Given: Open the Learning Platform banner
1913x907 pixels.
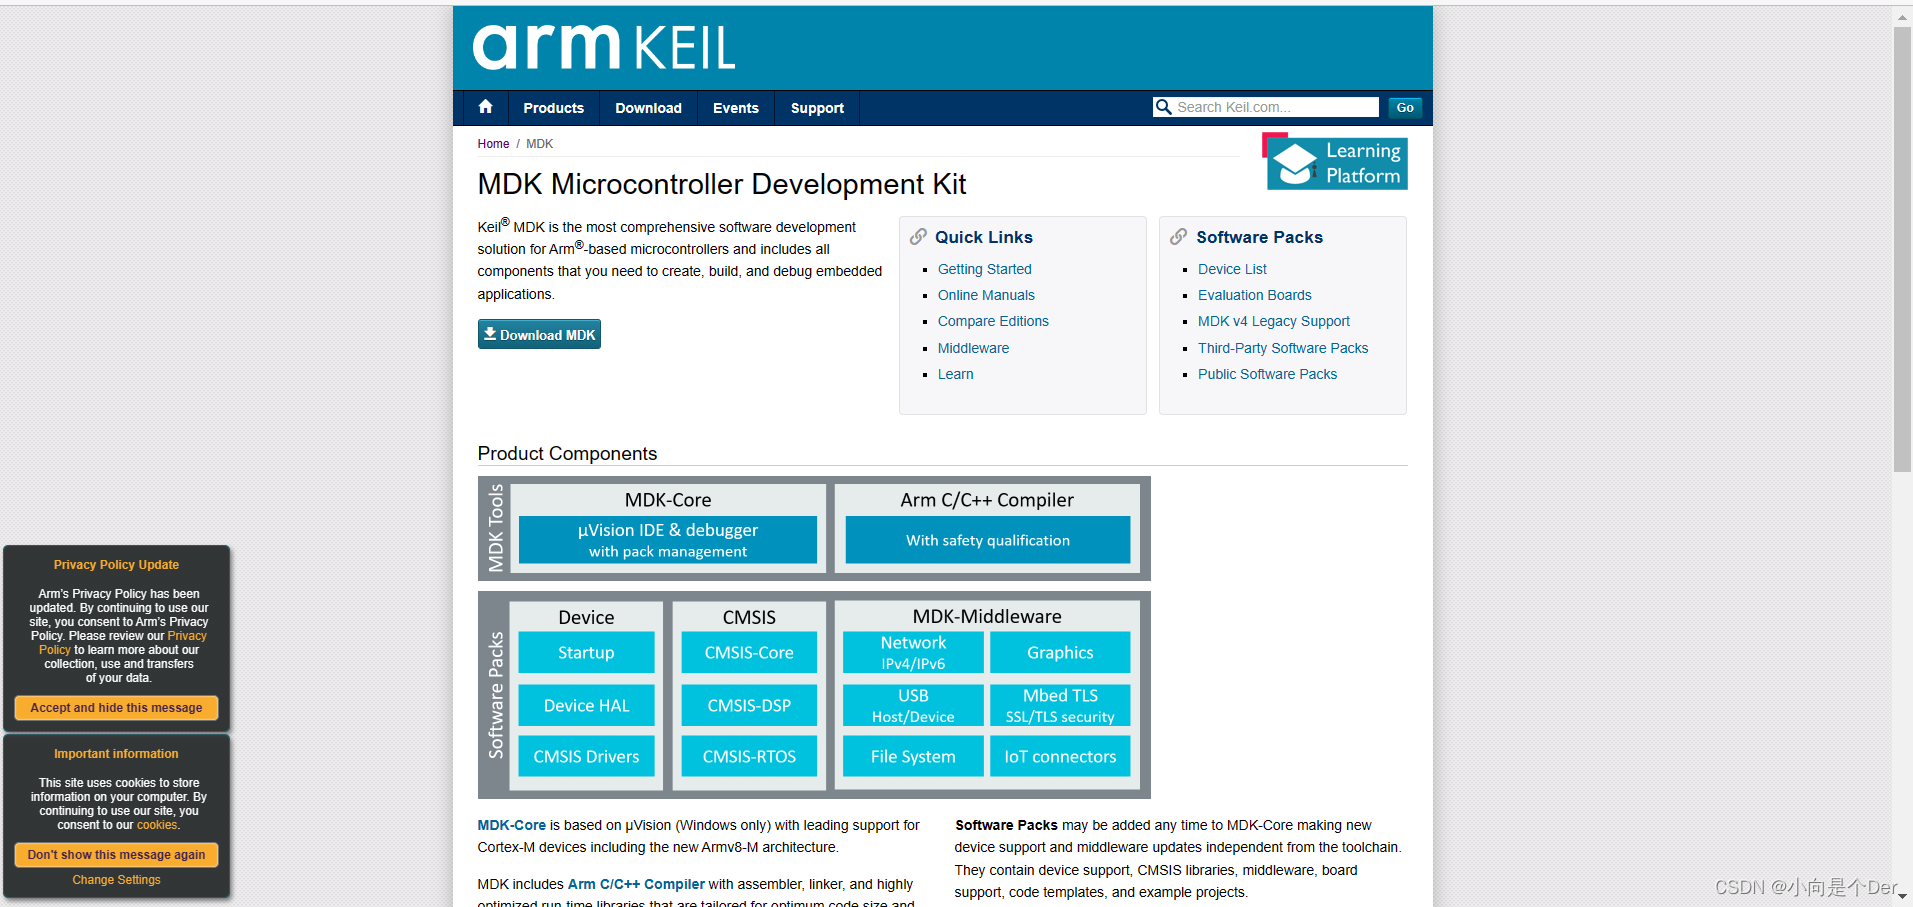Looking at the screenshot, I should pos(1335,162).
